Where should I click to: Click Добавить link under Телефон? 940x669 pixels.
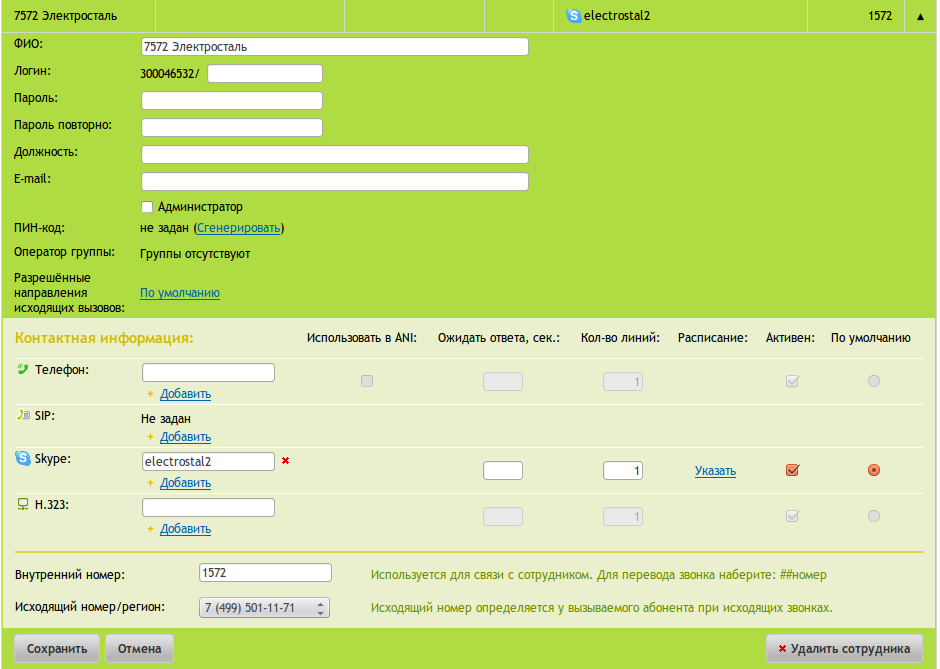[x=185, y=394]
